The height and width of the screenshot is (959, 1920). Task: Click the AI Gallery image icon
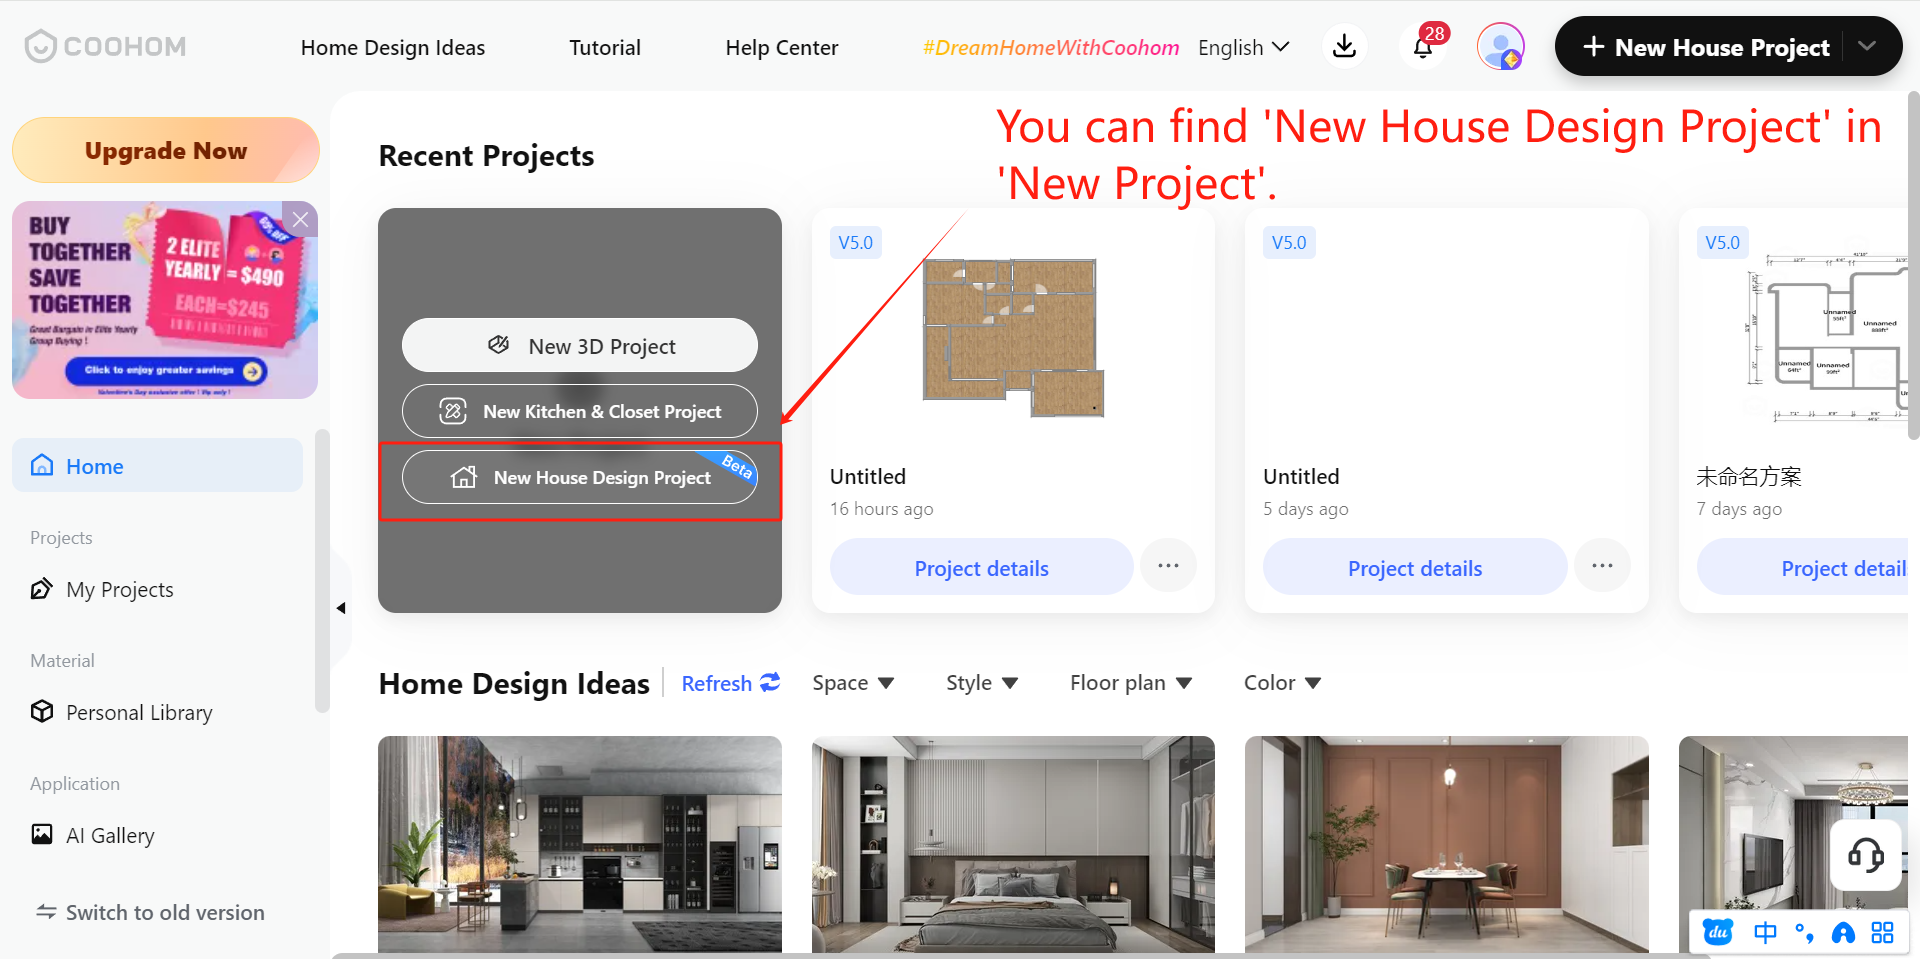coord(42,835)
